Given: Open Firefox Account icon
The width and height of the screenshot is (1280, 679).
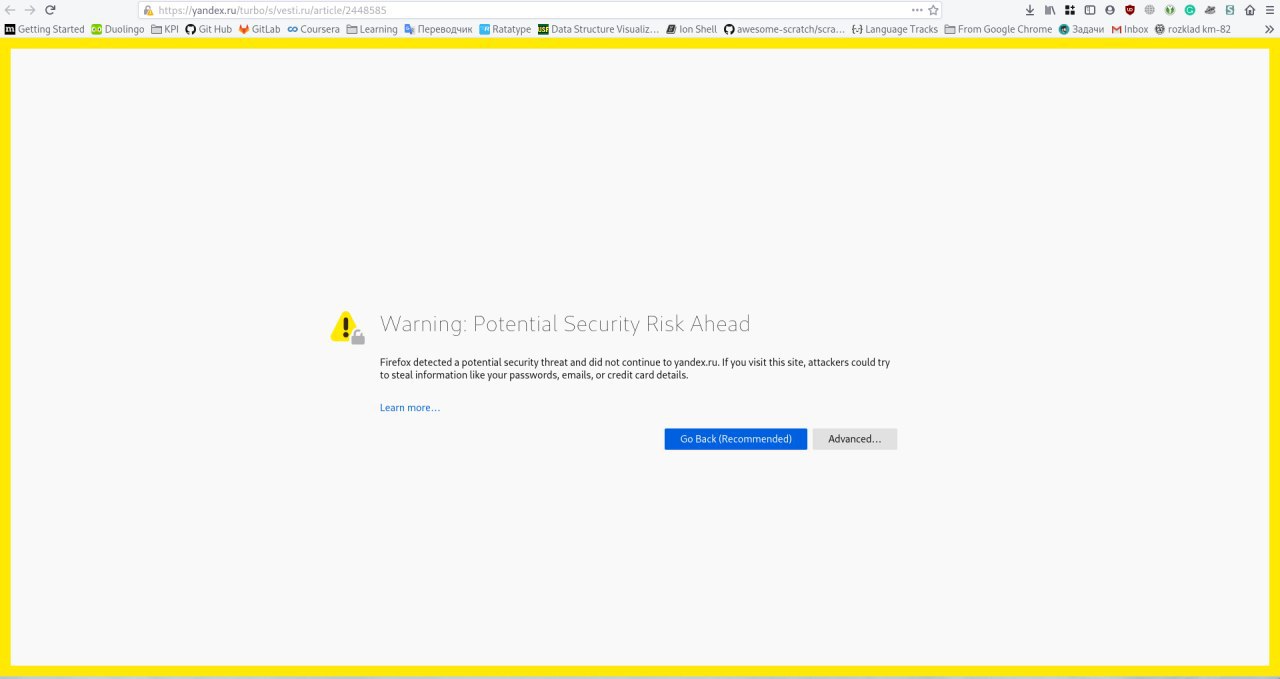Looking at the screenshot, I should (1110, 10).
